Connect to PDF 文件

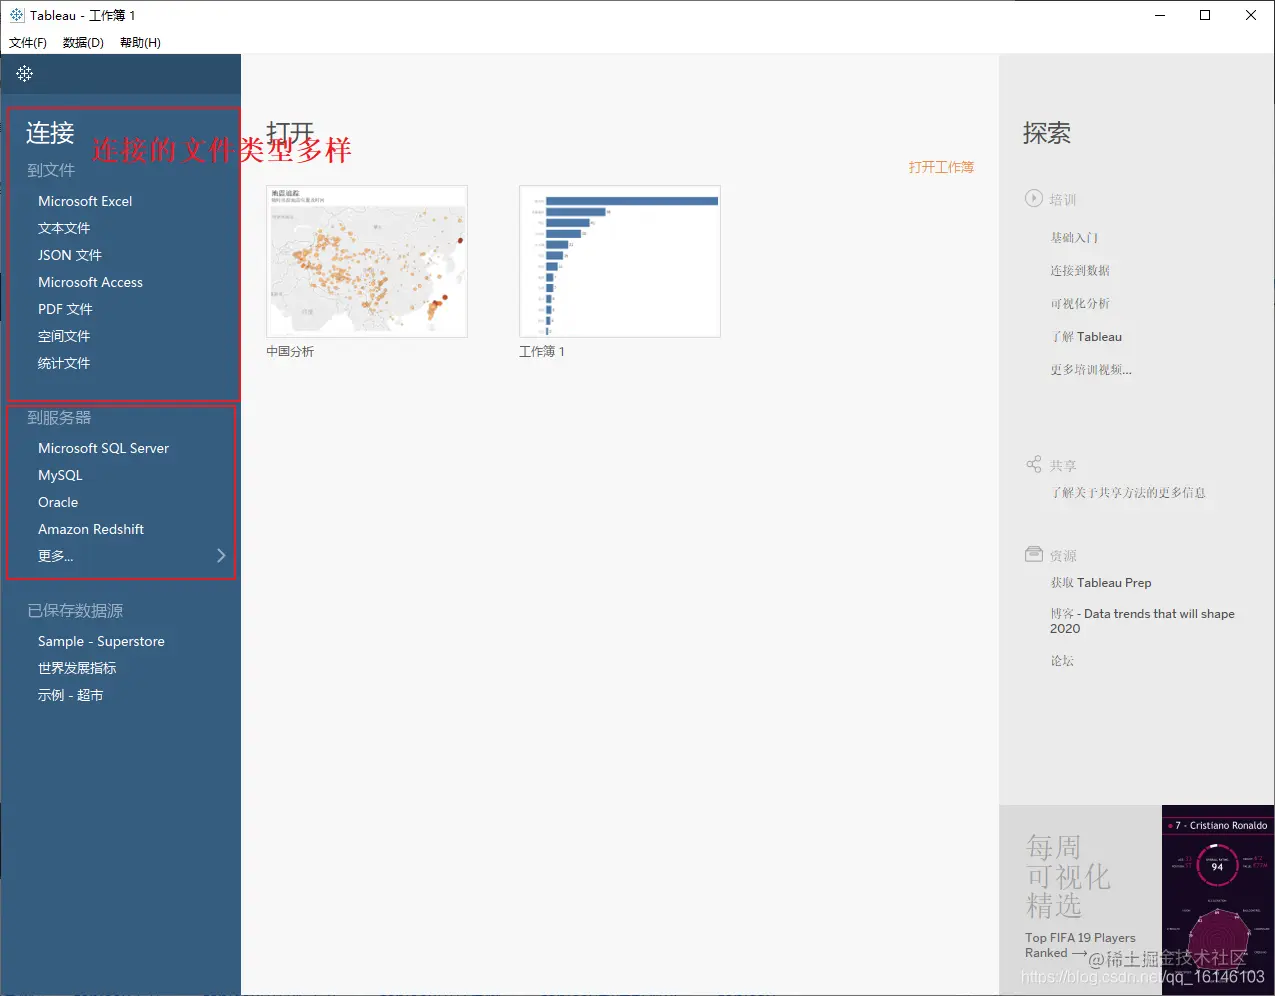65,309
